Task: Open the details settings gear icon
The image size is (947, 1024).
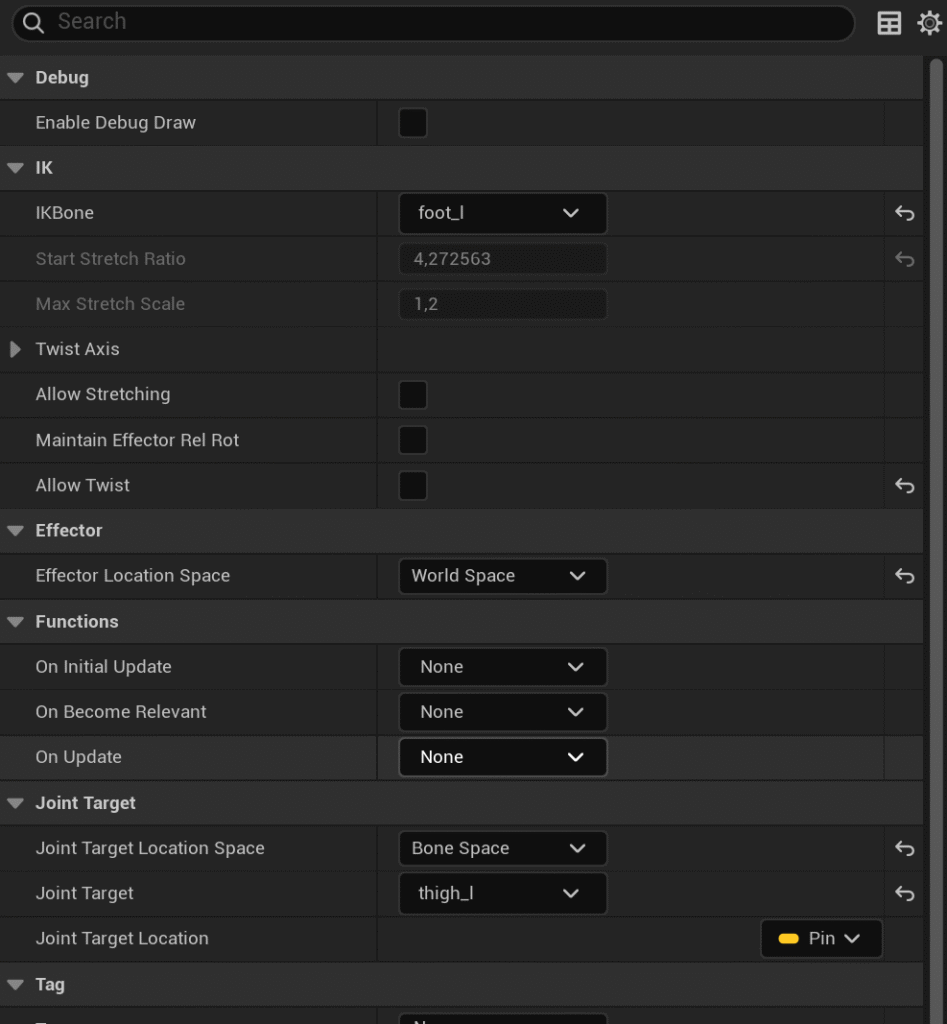Action: [929, 23]
